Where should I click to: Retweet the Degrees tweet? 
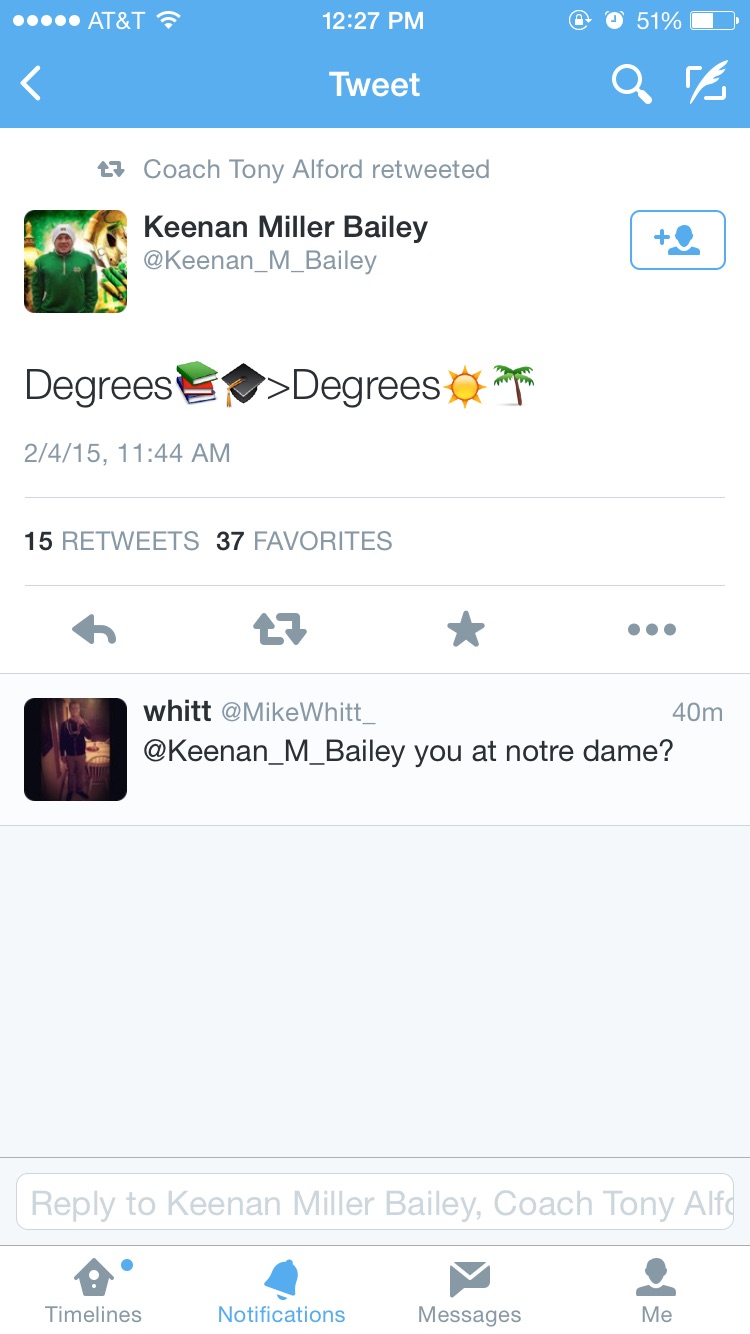pos(280,629)
